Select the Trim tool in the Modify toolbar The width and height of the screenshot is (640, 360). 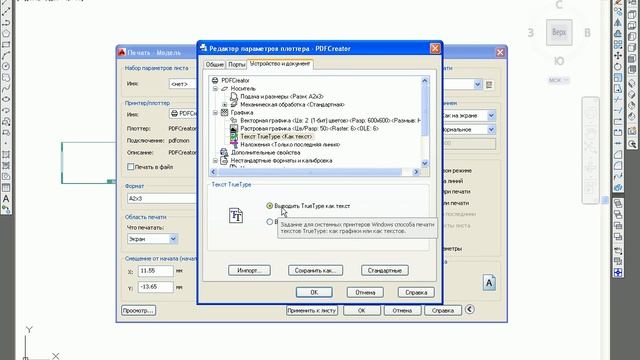618,100
